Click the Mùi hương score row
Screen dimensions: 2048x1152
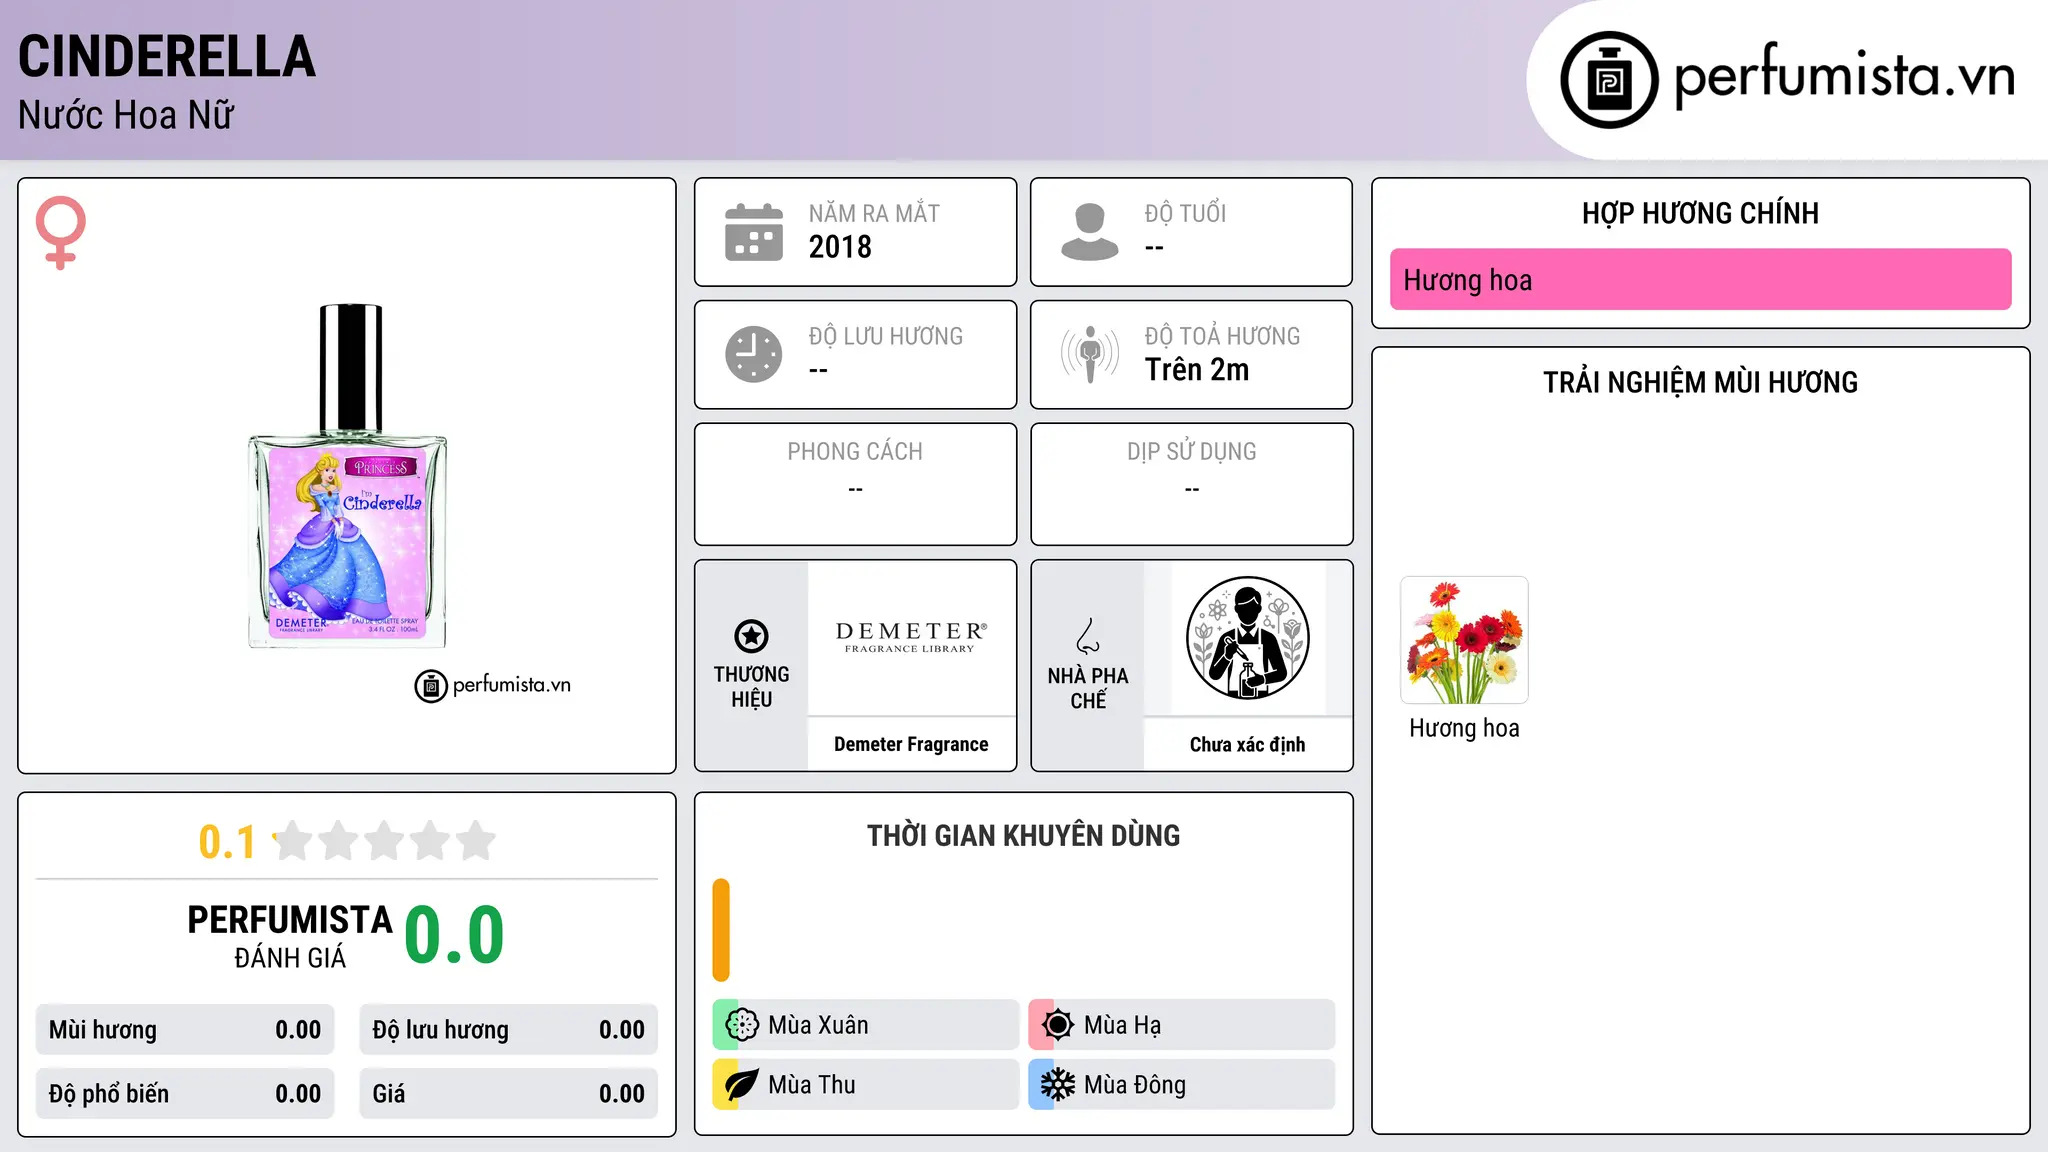(185, 1030)
